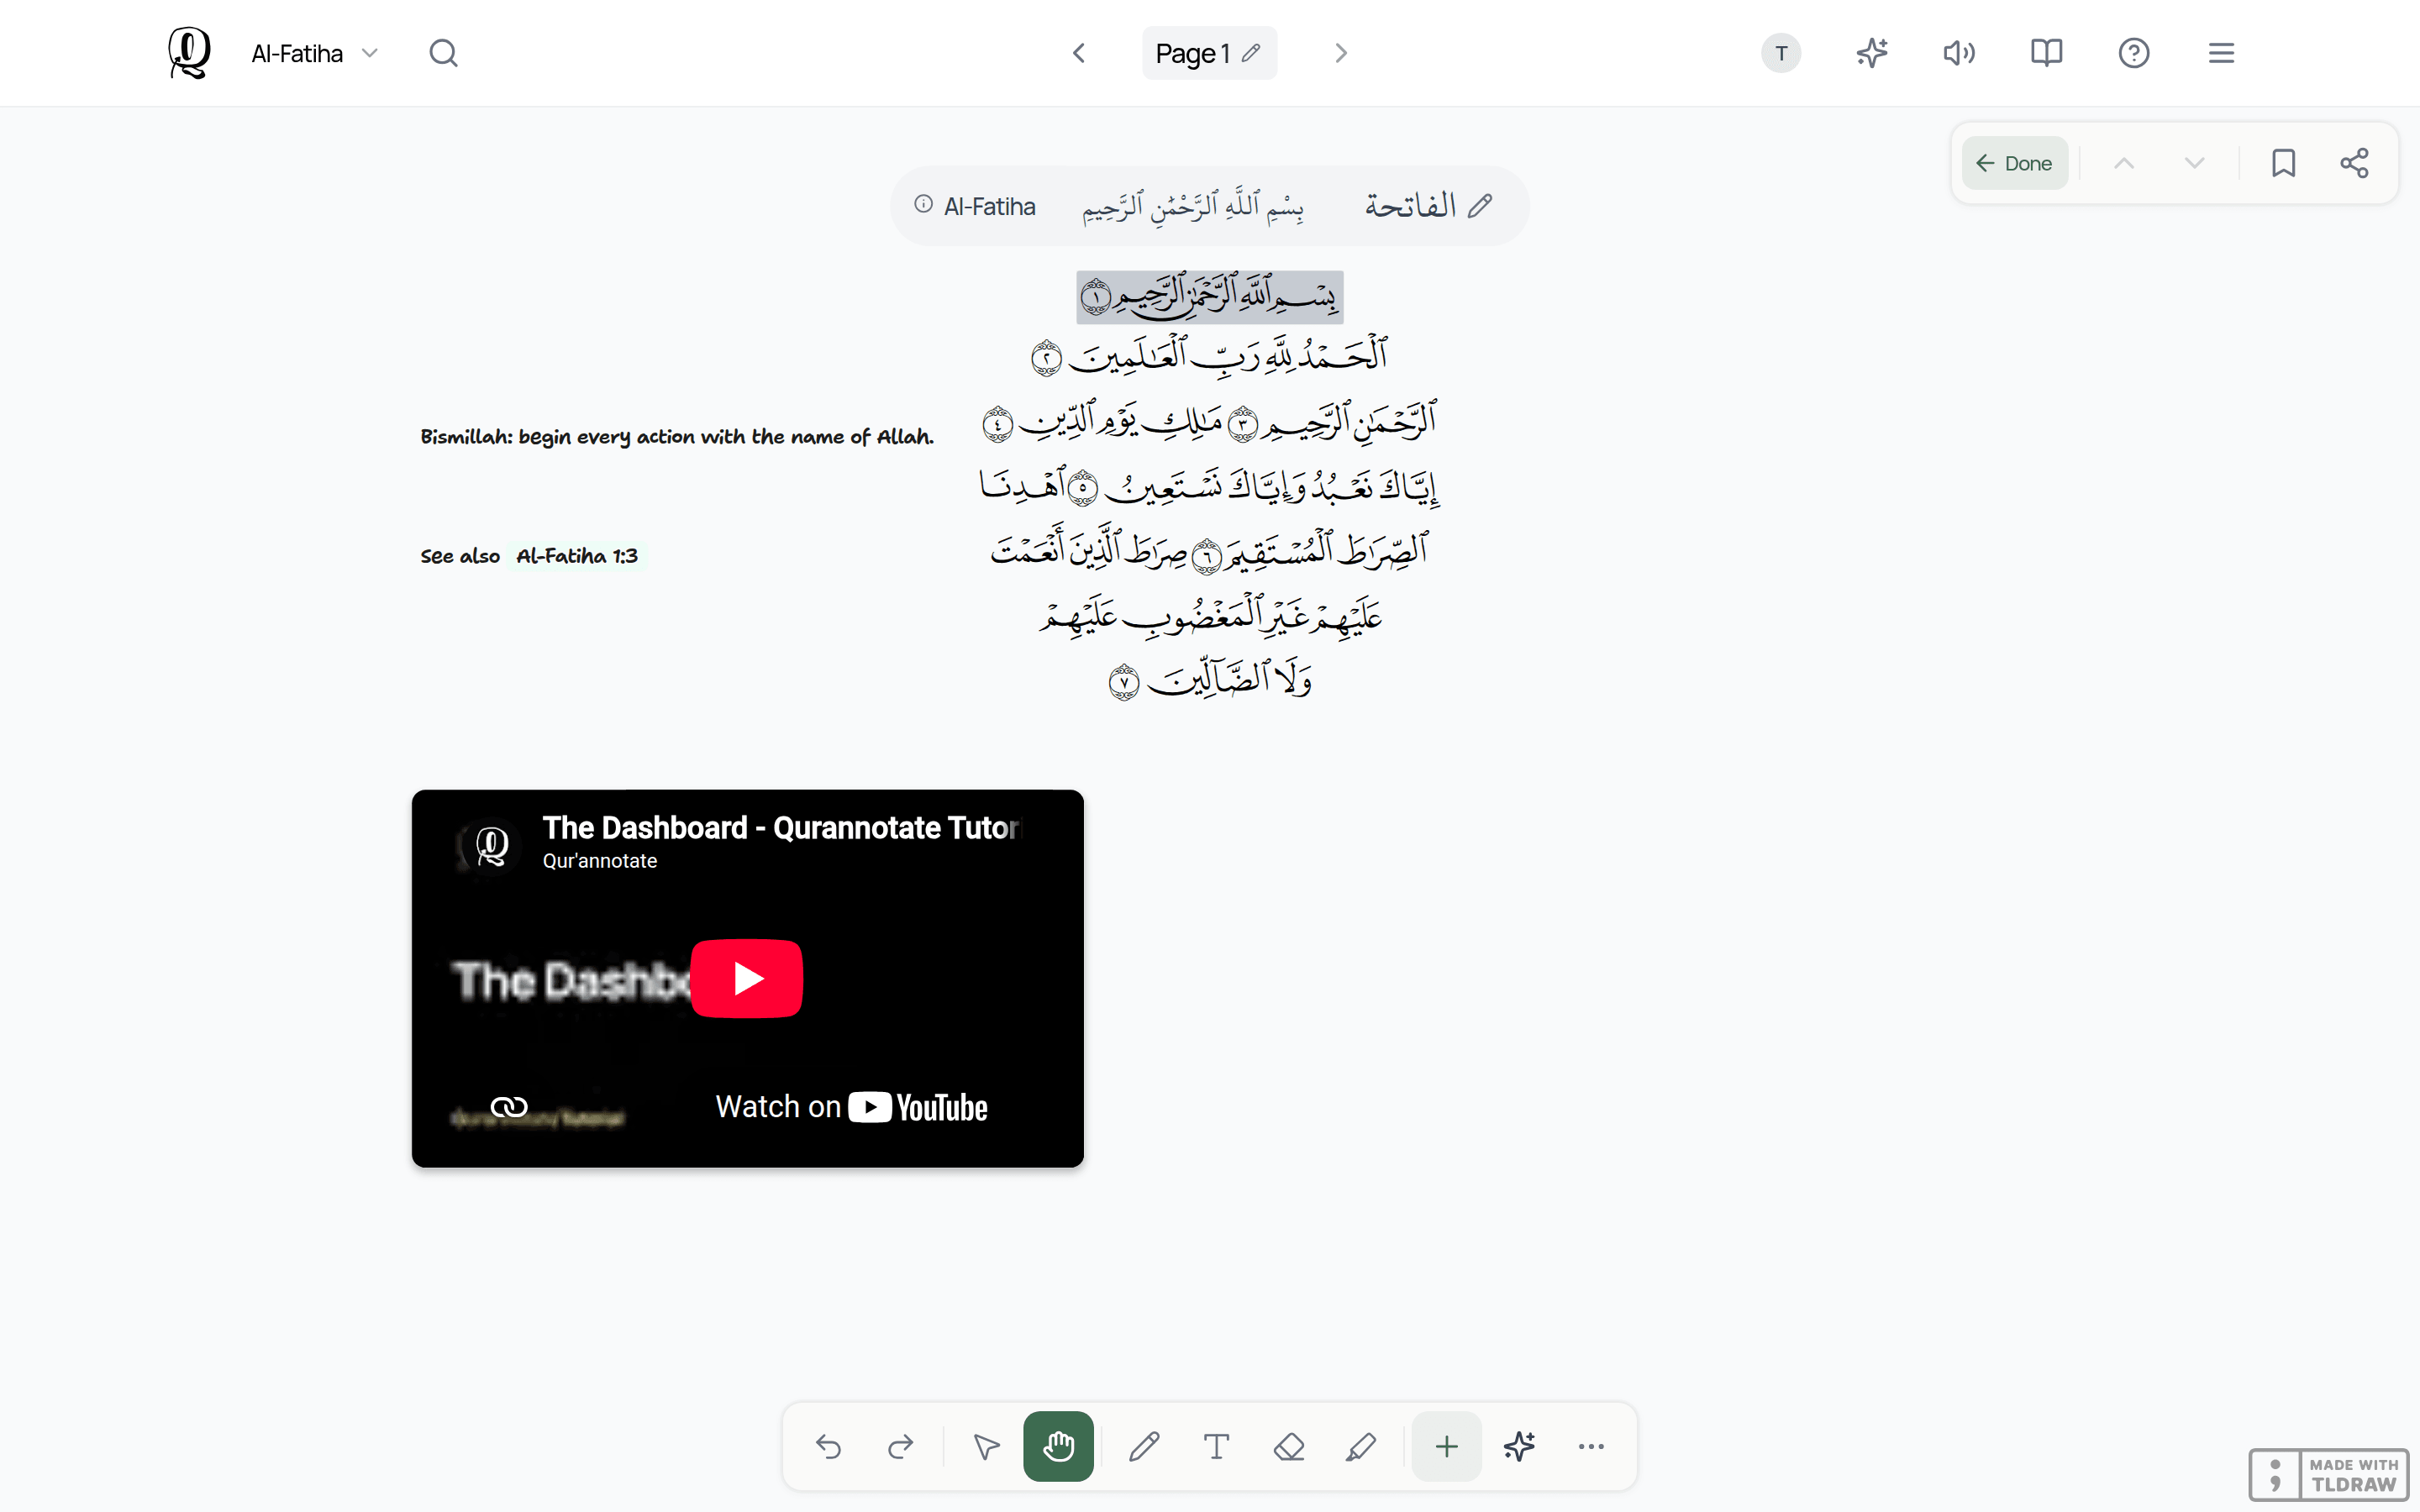
Task: Select the Draw pencil tool
Action: point(1144,1446)
